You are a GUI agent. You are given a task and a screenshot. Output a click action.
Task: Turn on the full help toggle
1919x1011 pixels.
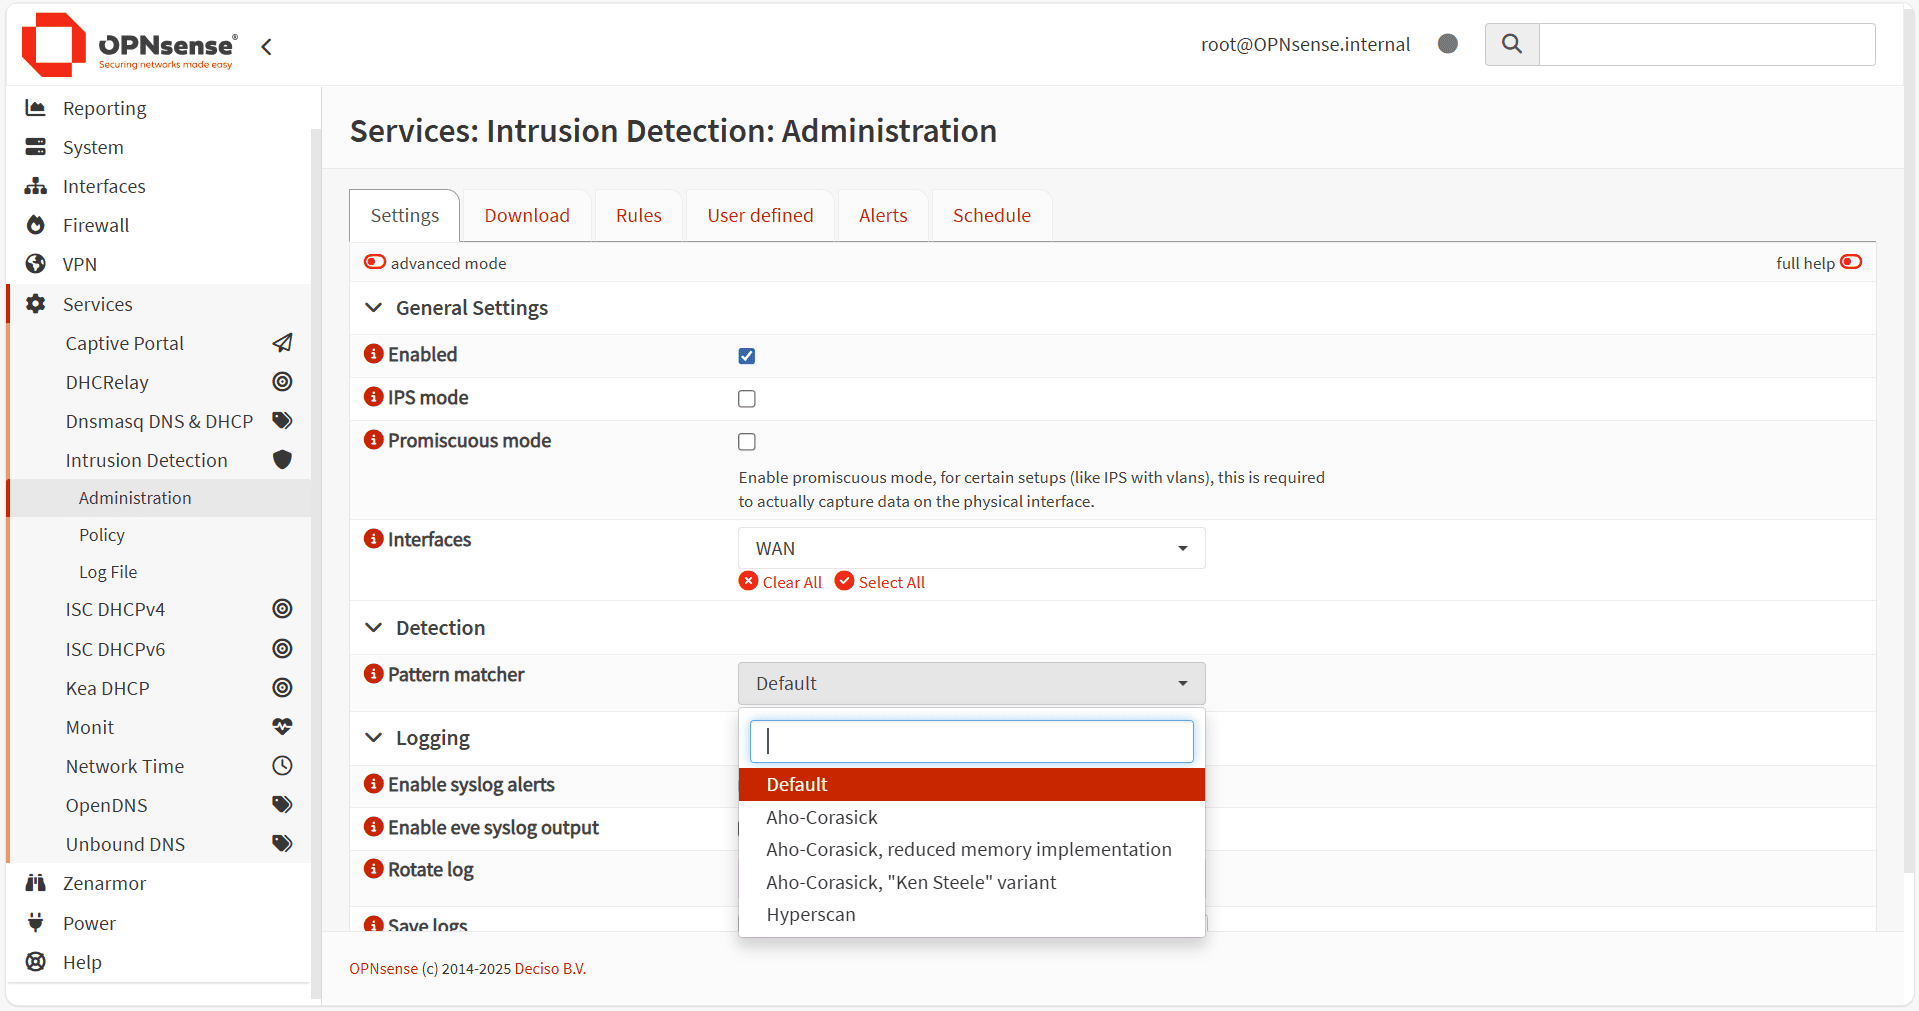click(x=1850, y=262)
